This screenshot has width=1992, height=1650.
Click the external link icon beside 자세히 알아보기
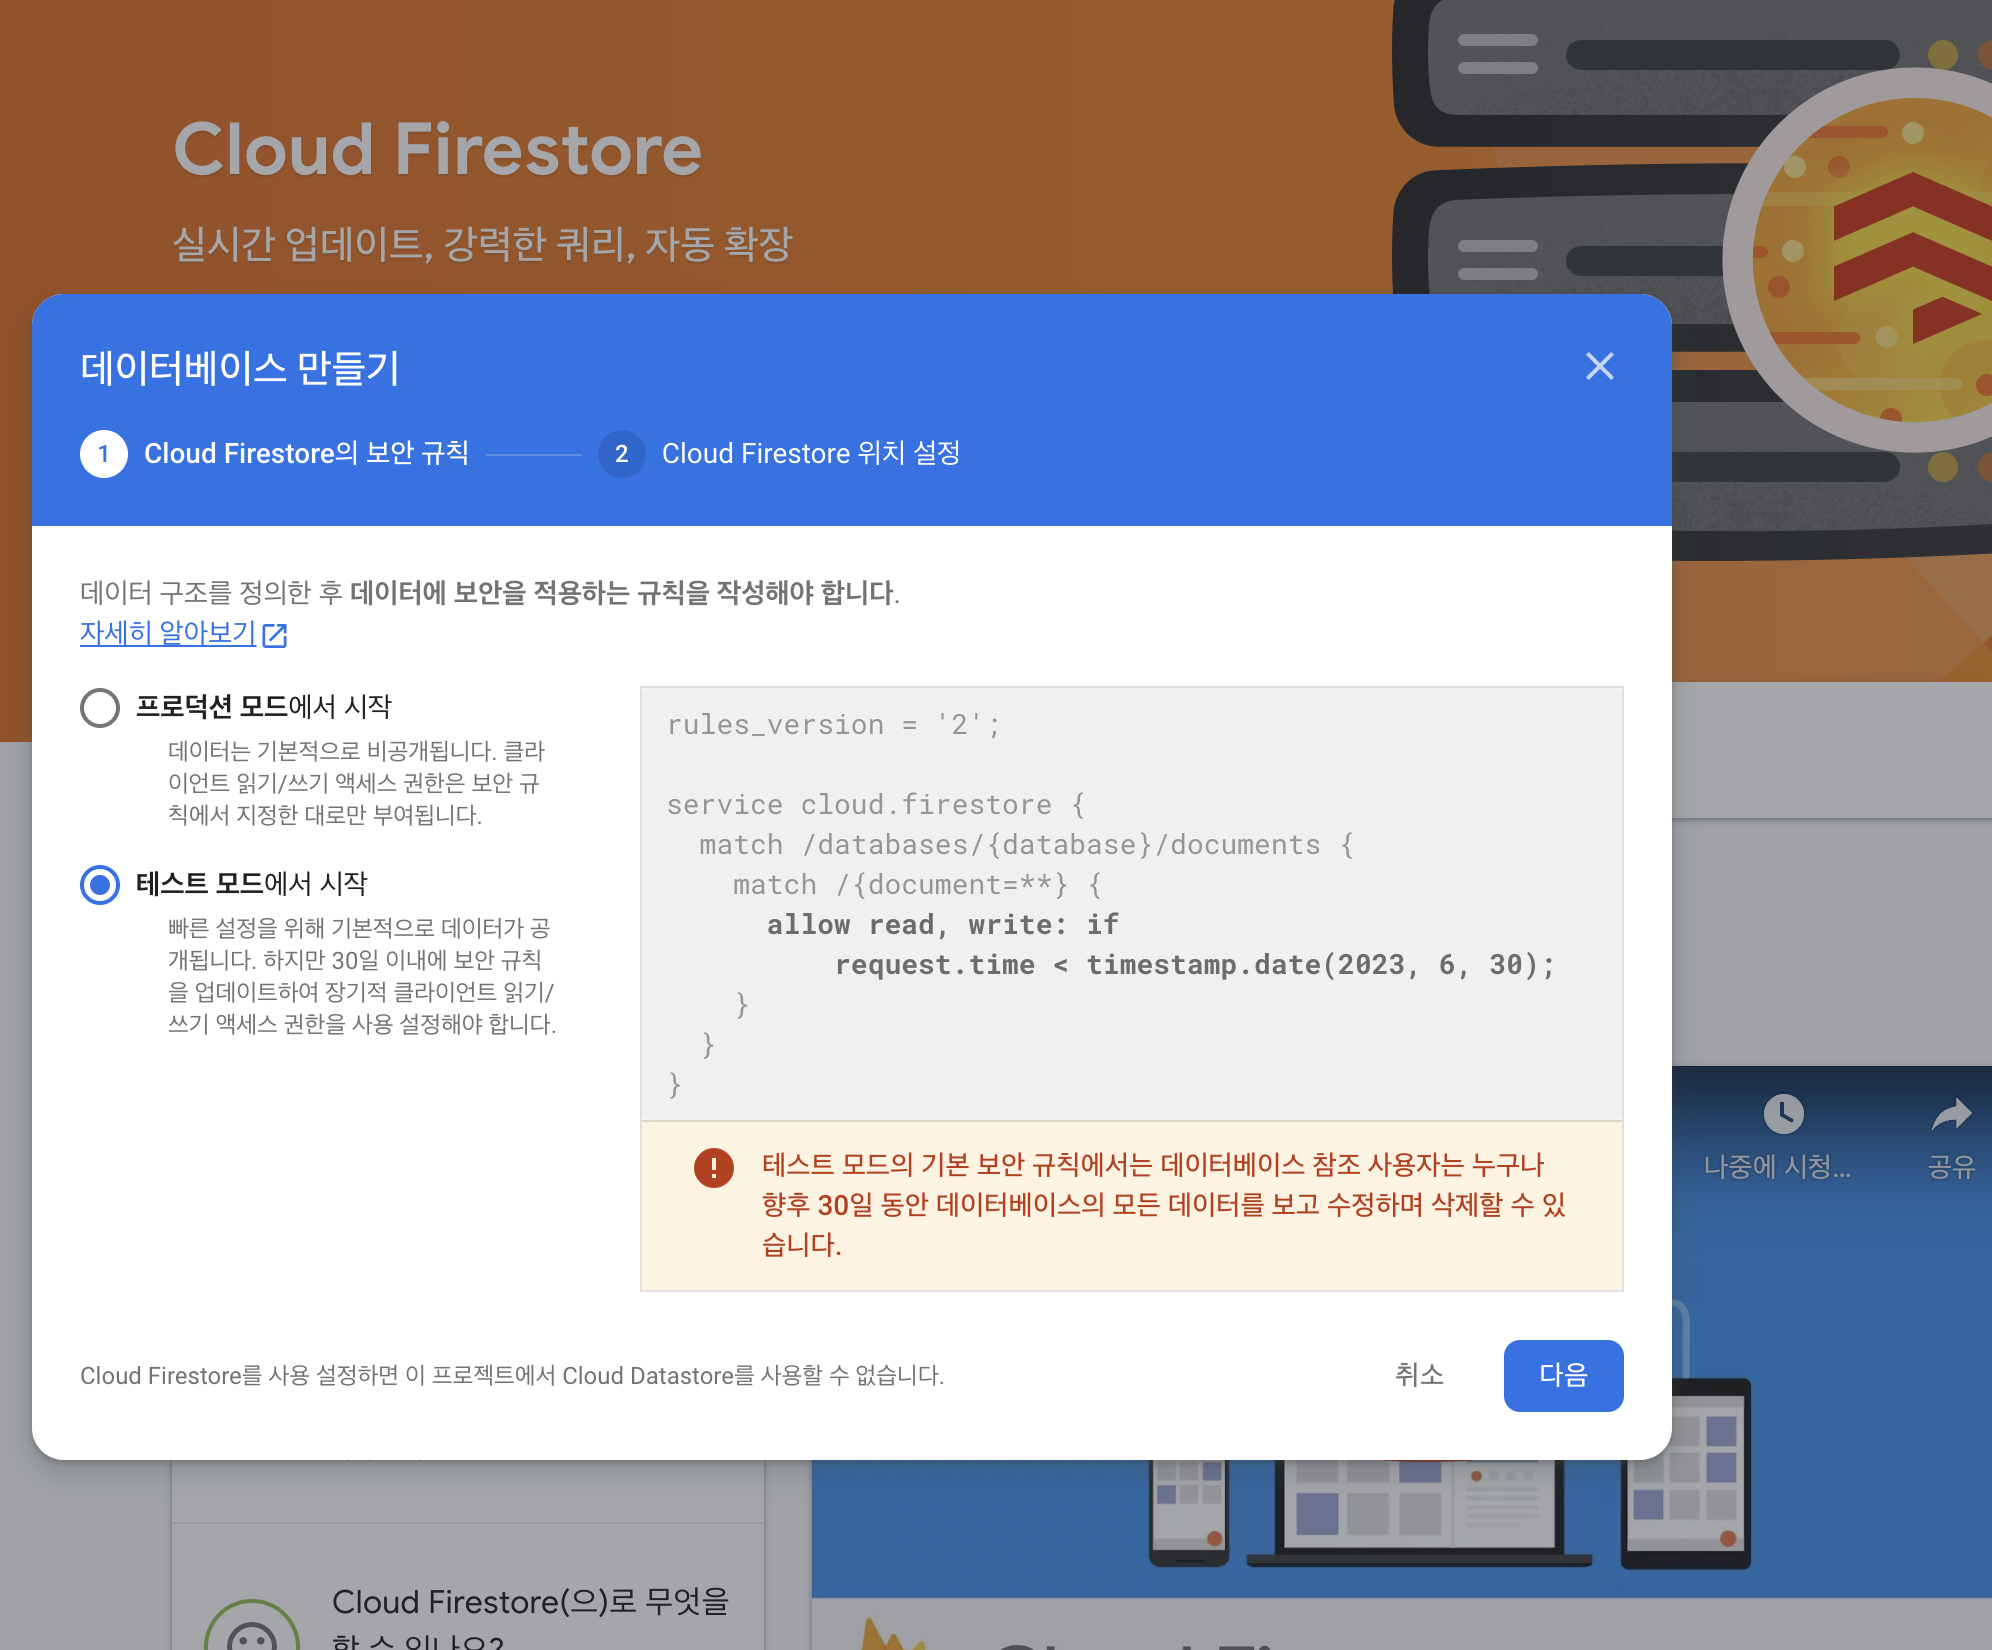click(x=275, y=635)
